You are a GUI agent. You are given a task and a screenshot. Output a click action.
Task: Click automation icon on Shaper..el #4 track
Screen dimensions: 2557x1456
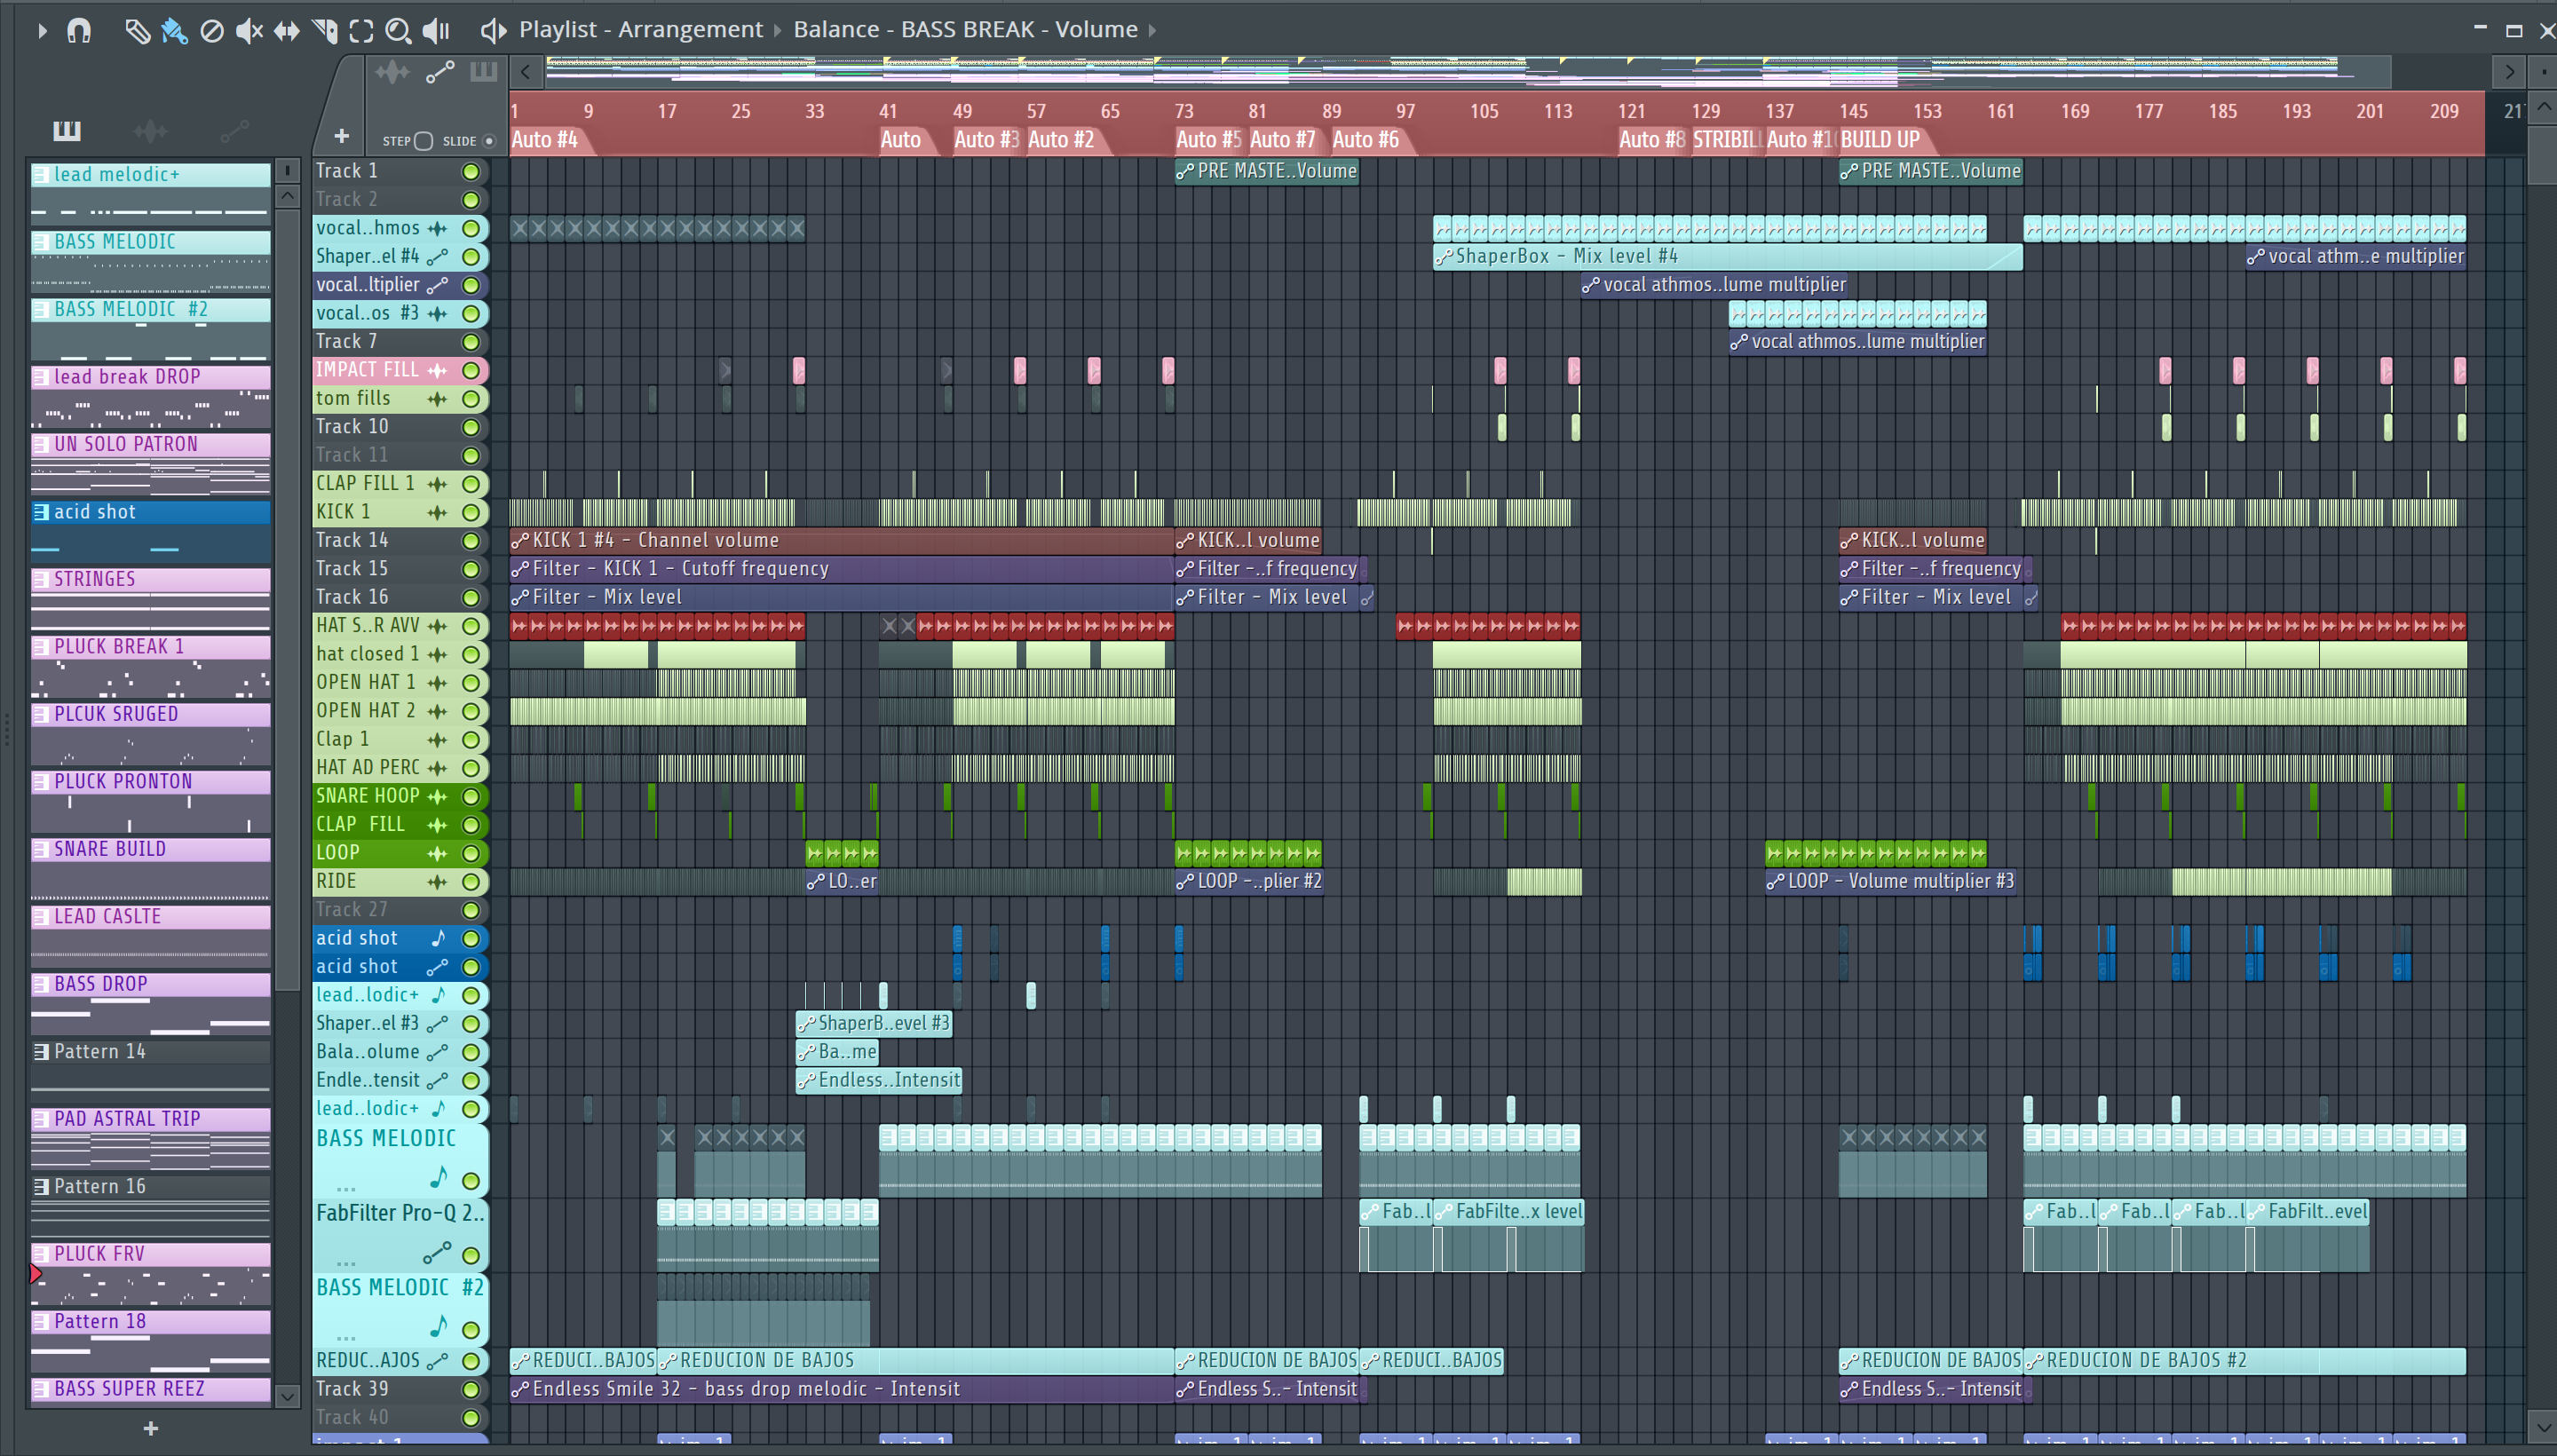tap(437, 257)
